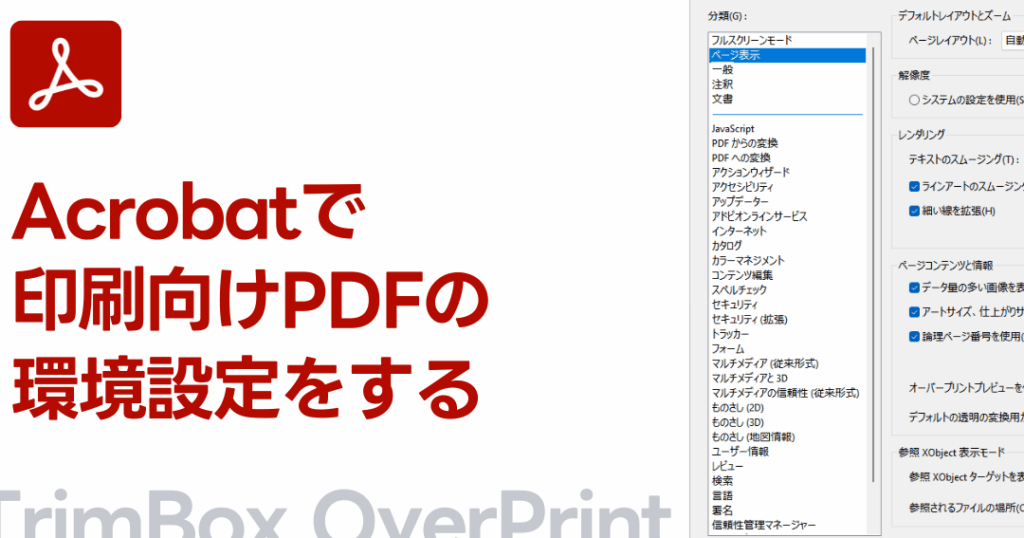
Task: Open the 信頼性管理マネージャー category
Action: coord(763,525)
